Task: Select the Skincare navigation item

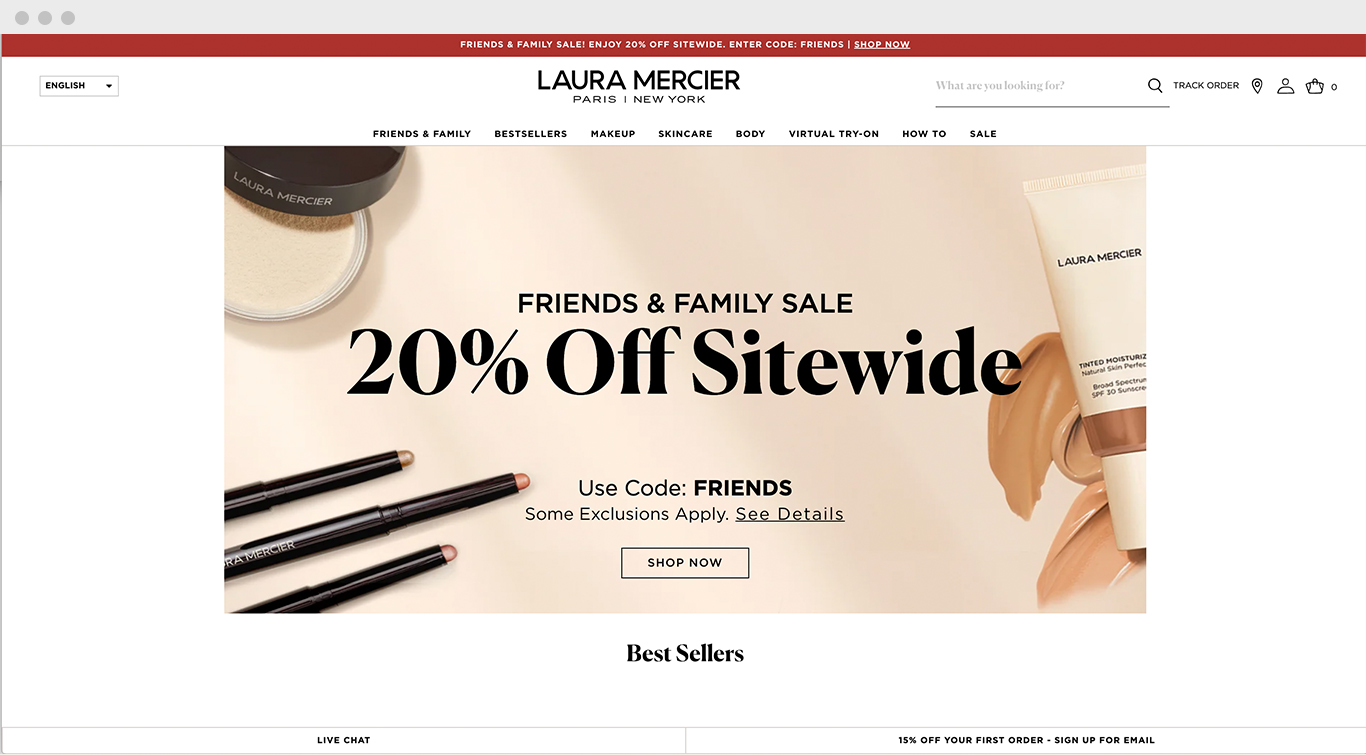Action: coord(685,134)
